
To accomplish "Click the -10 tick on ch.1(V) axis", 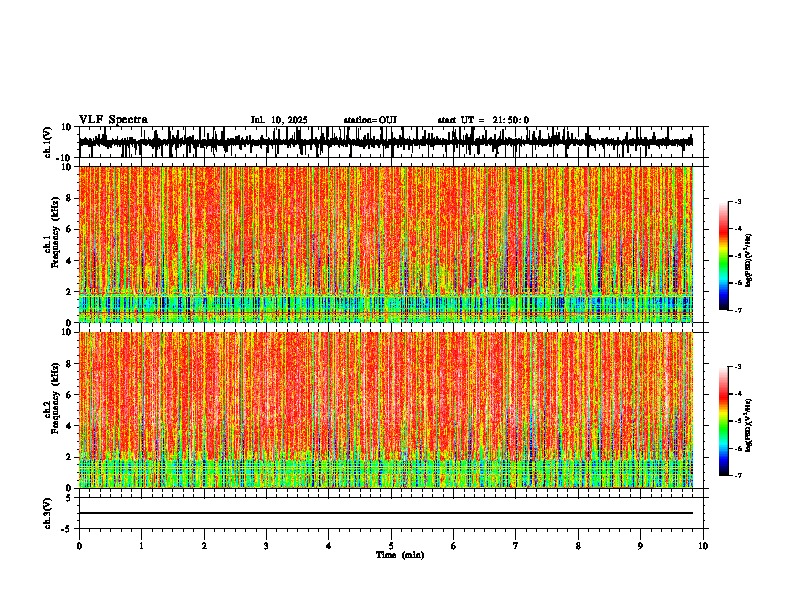I will [65, 158].
